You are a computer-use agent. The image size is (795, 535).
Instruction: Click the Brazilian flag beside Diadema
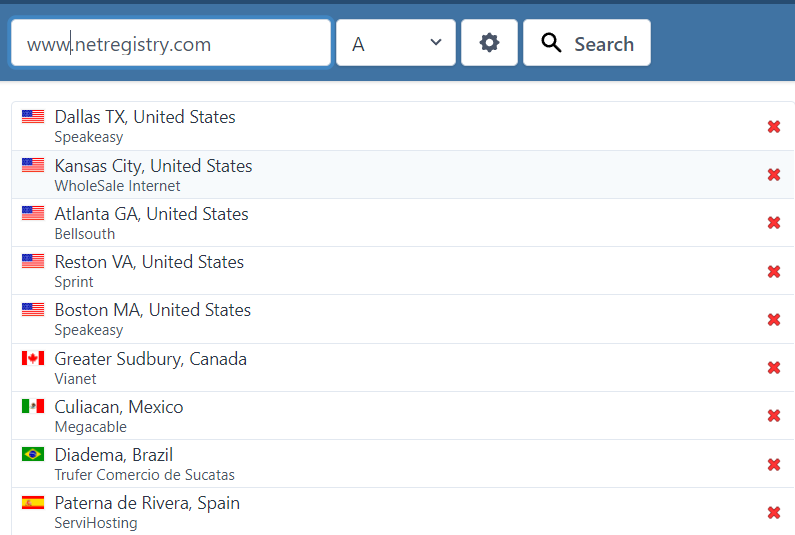pos(33,454)
